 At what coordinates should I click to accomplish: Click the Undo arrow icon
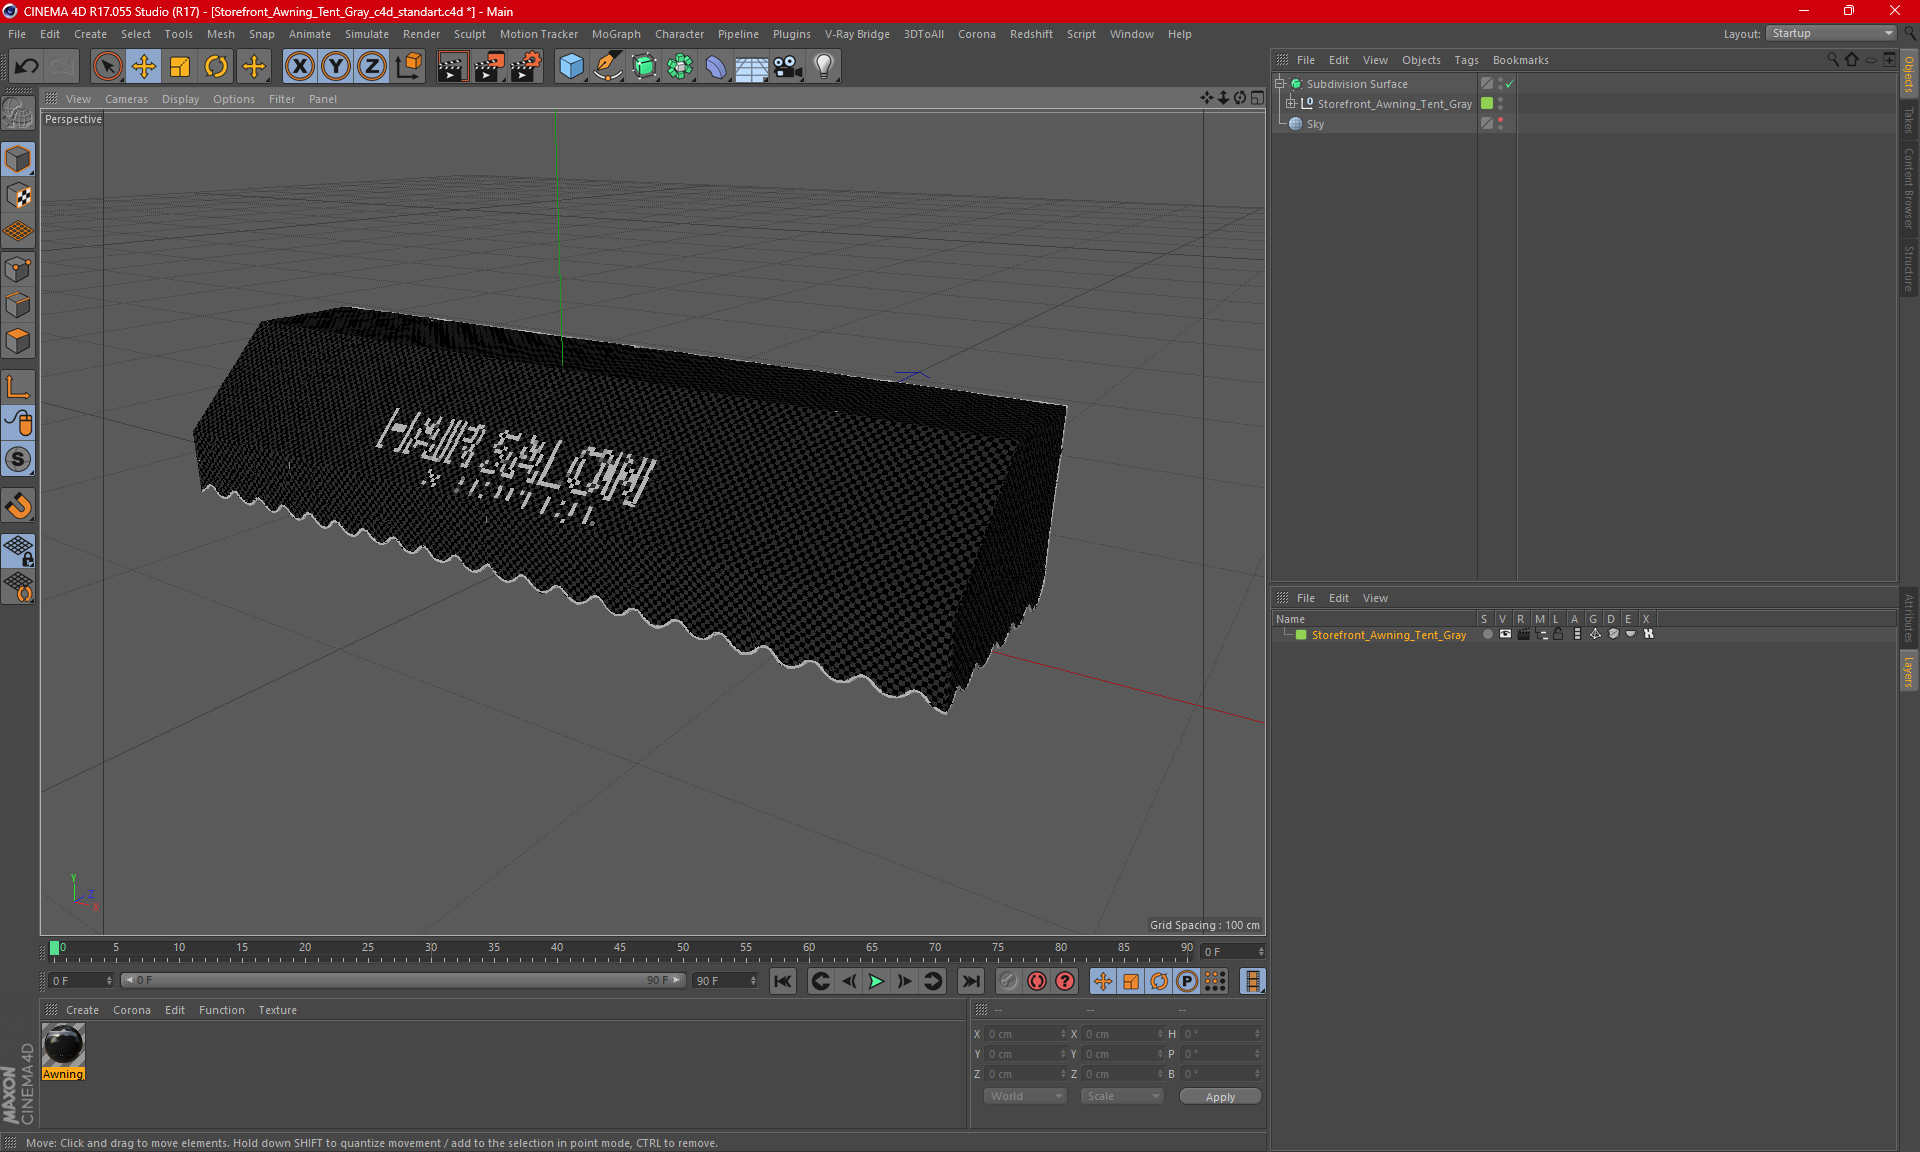tap(27, 66)
